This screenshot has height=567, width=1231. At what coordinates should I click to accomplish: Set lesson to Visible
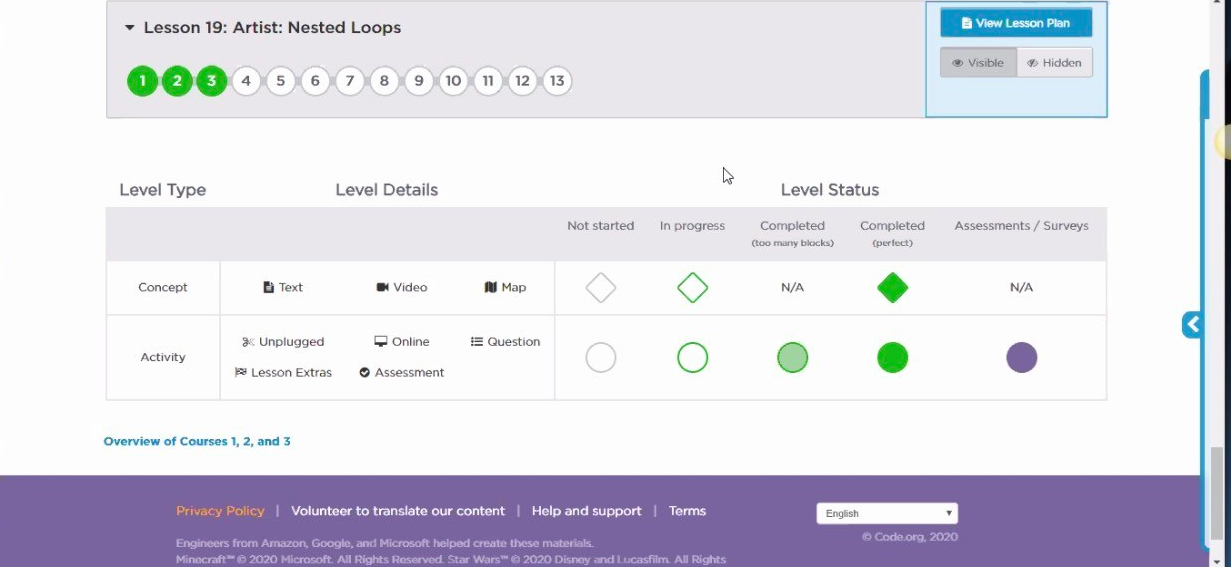tap(978, 63)
